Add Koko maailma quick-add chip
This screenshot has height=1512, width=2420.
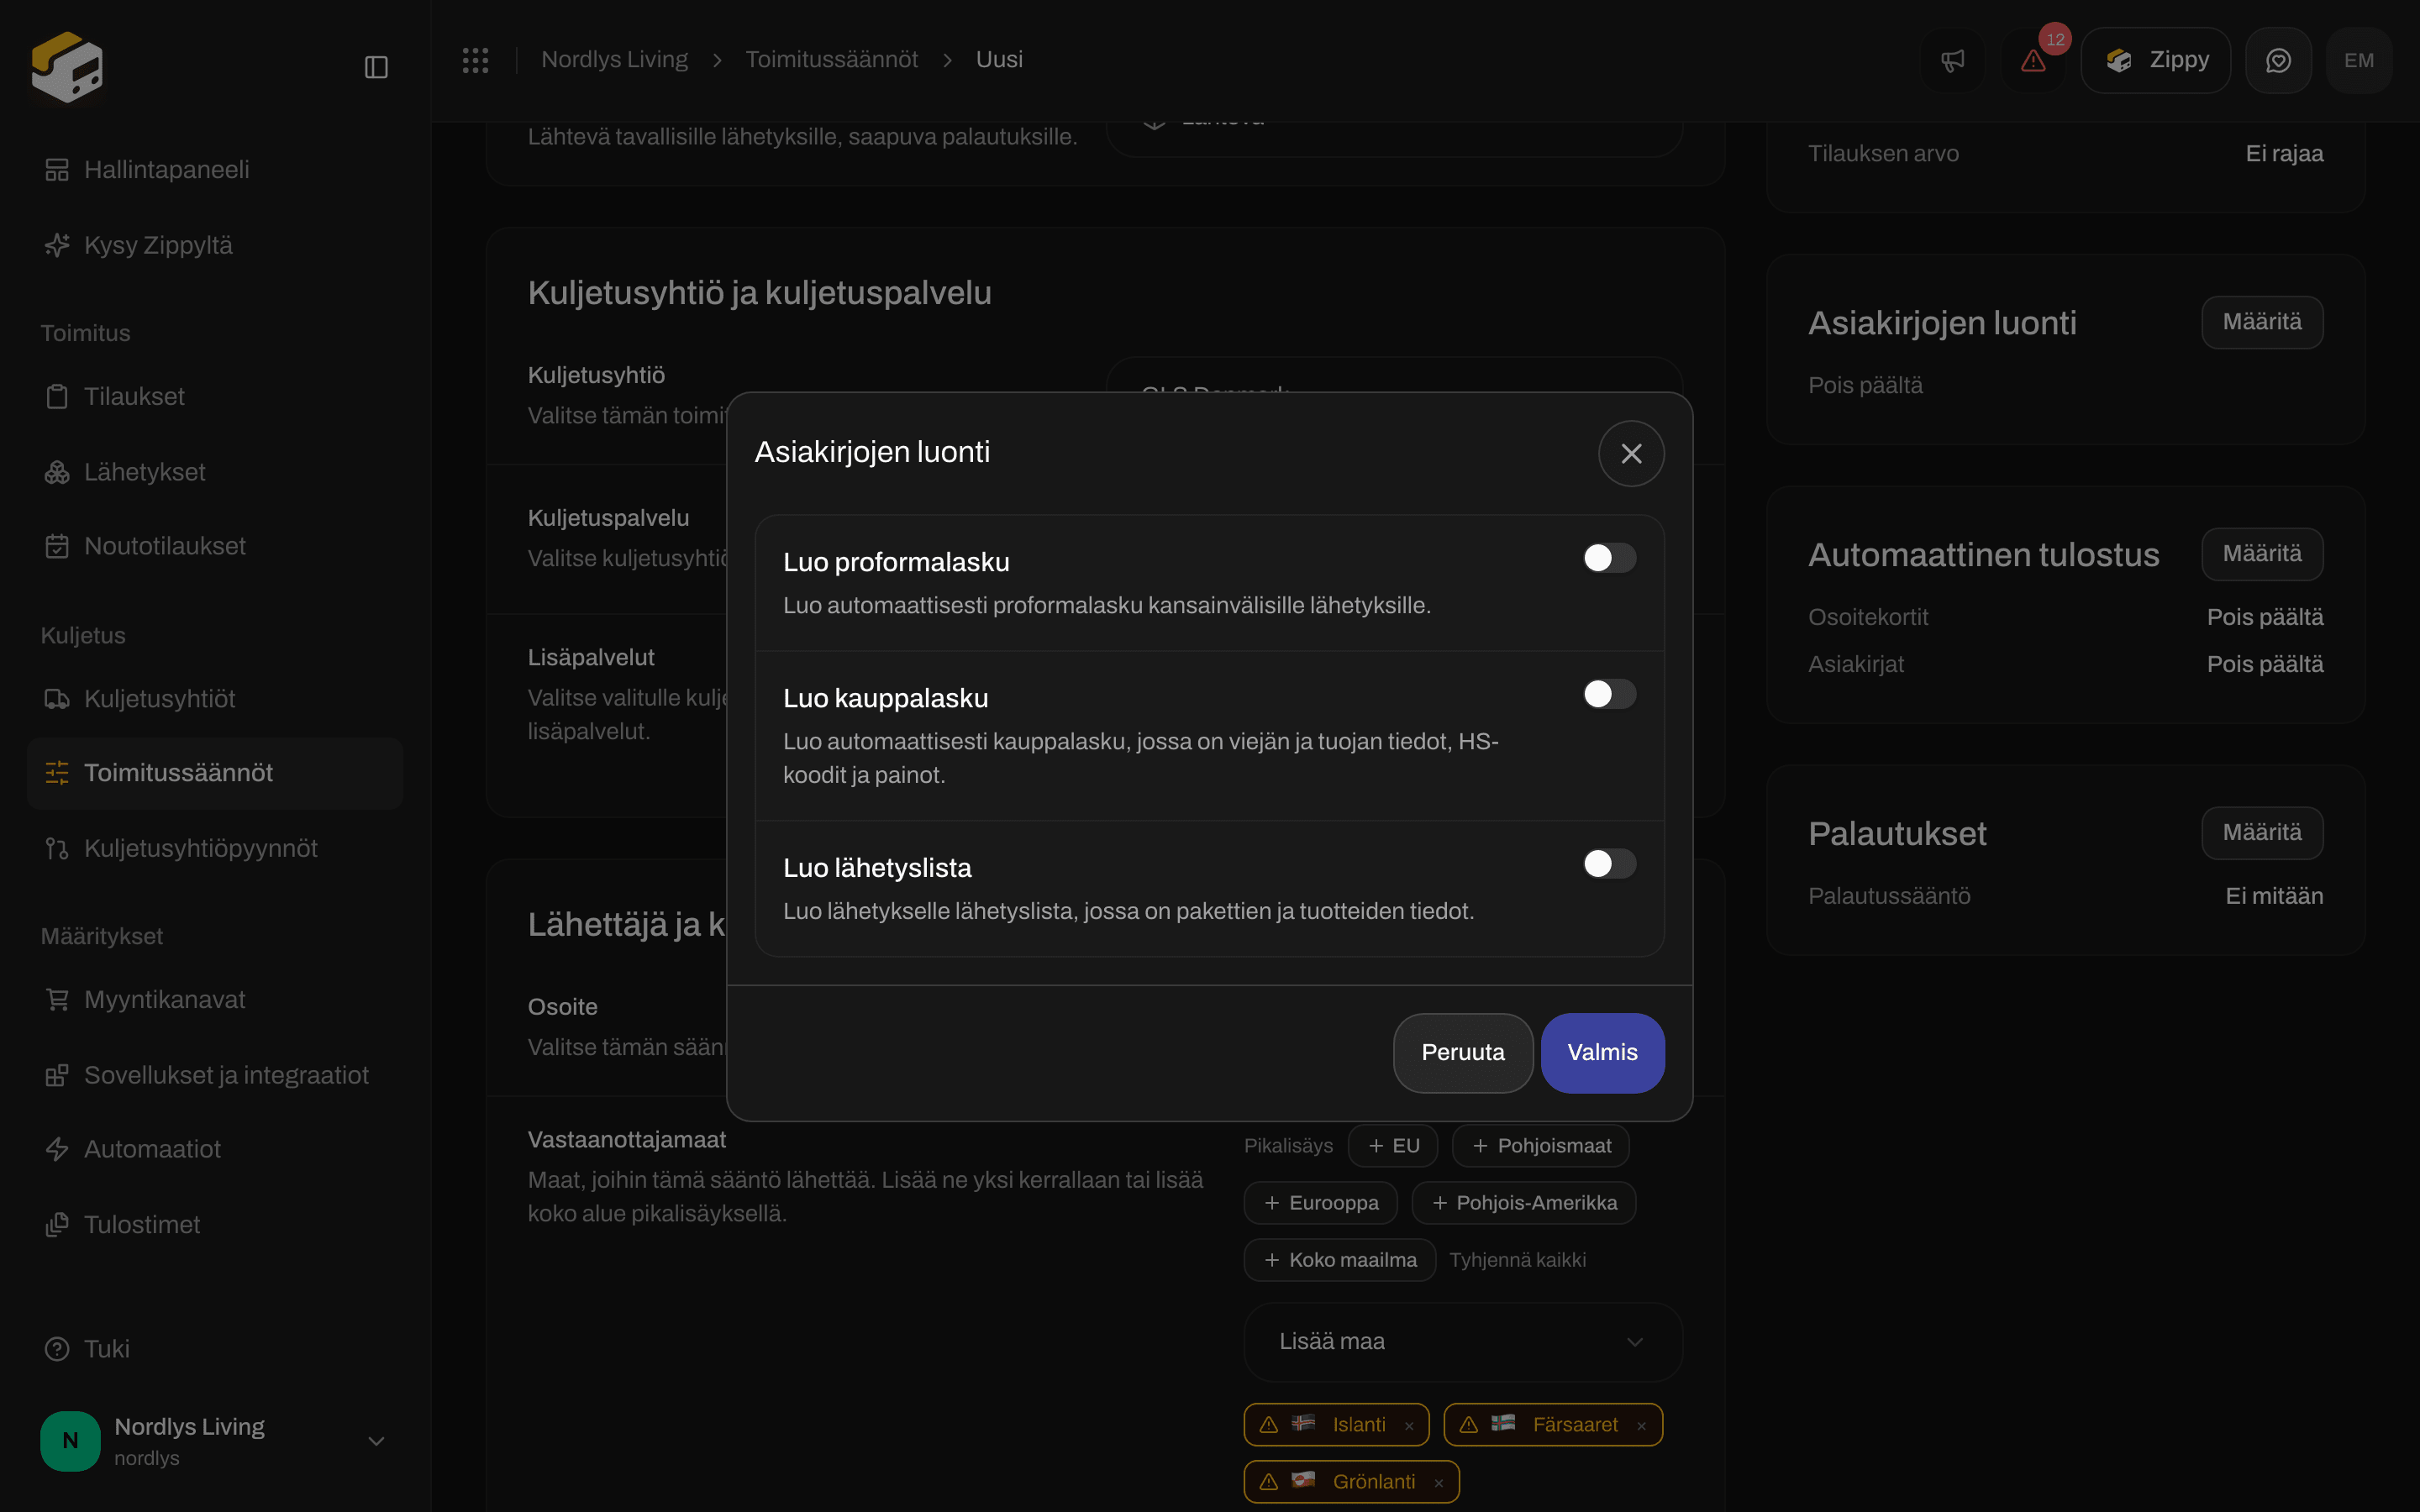coord(1340,1260)
